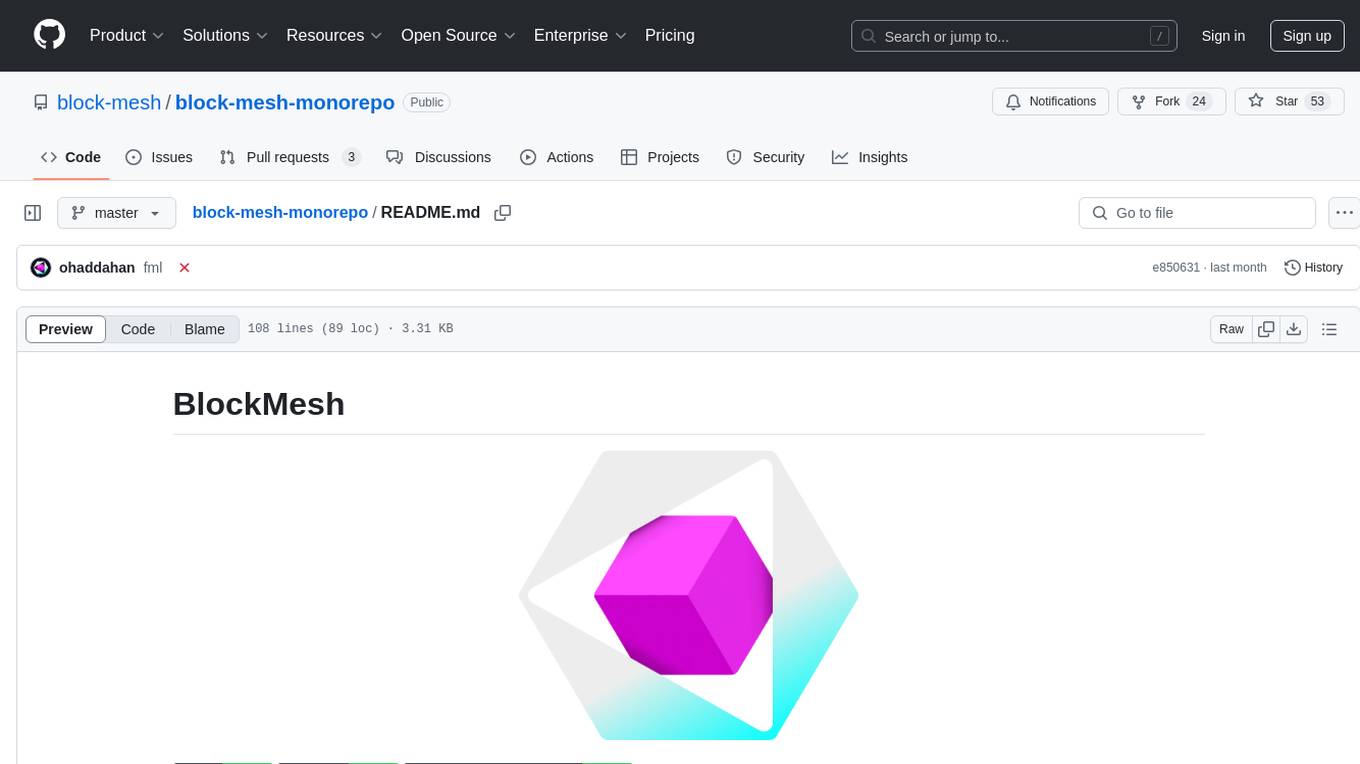1360x764 pixels.
Task: Expand the Resources menu
Action: click(334, 35)
